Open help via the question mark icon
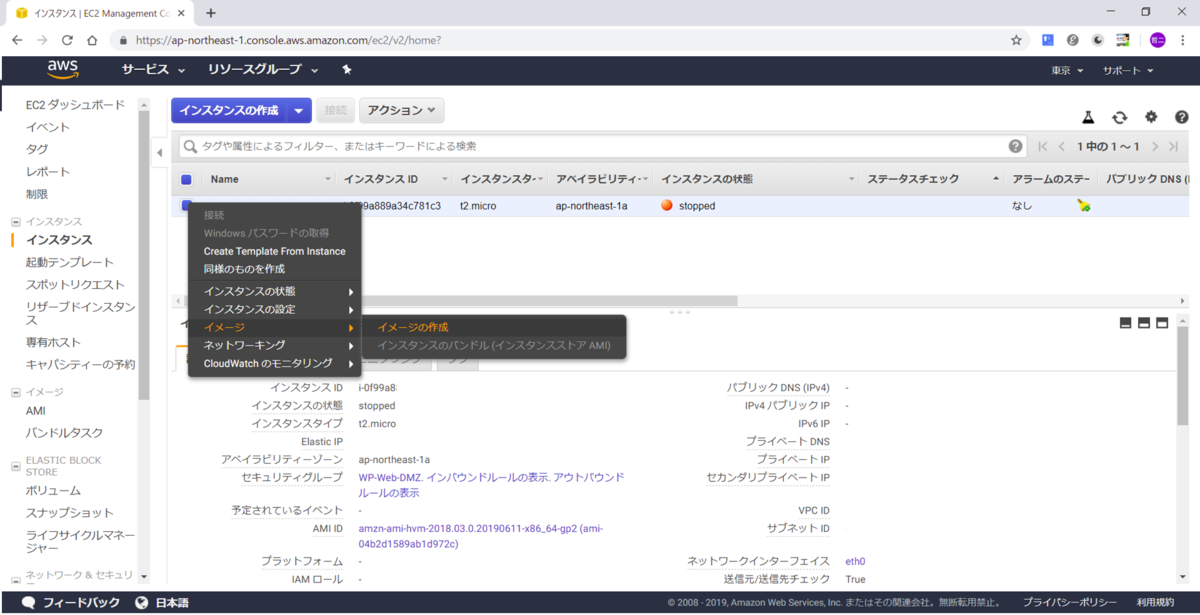Viewport: 1200px width, 615px height. coord(1182,117)
